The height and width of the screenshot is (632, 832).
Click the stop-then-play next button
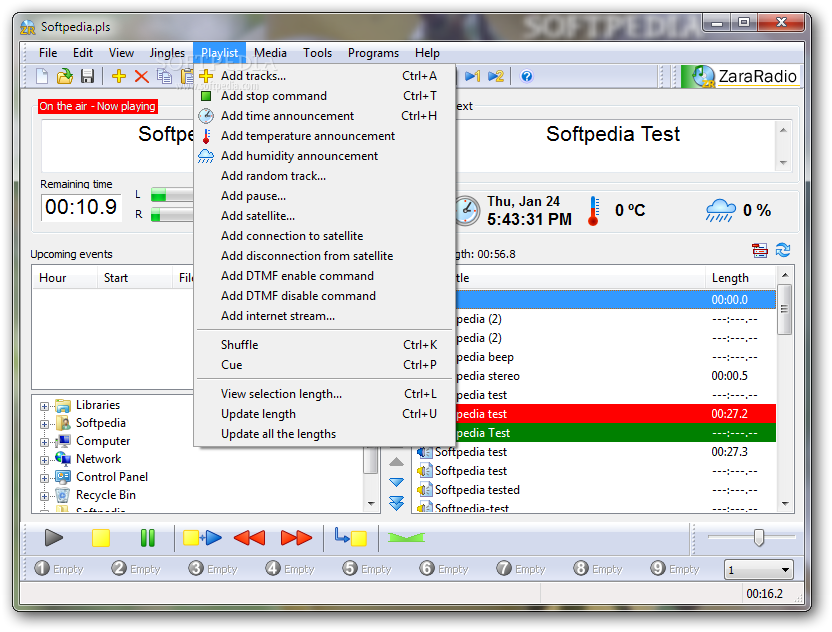coord(202,538)
